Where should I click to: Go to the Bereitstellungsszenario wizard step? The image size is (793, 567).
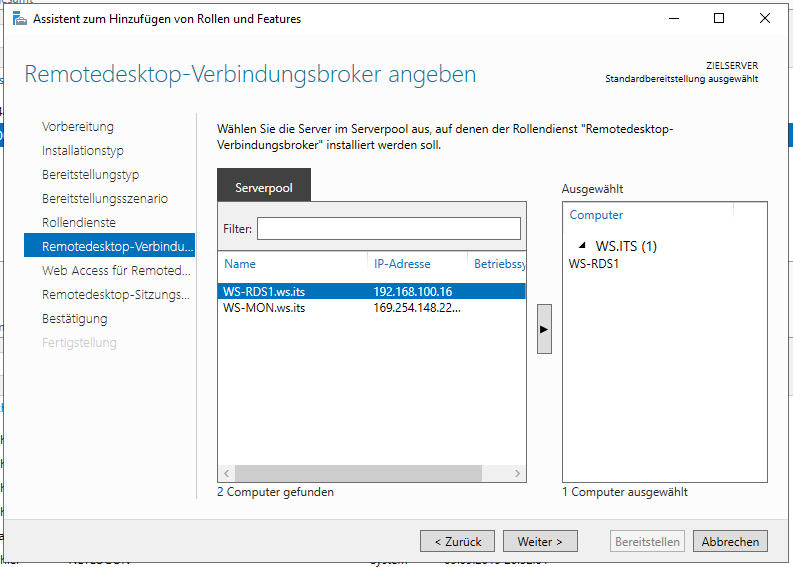click(105, 198)
